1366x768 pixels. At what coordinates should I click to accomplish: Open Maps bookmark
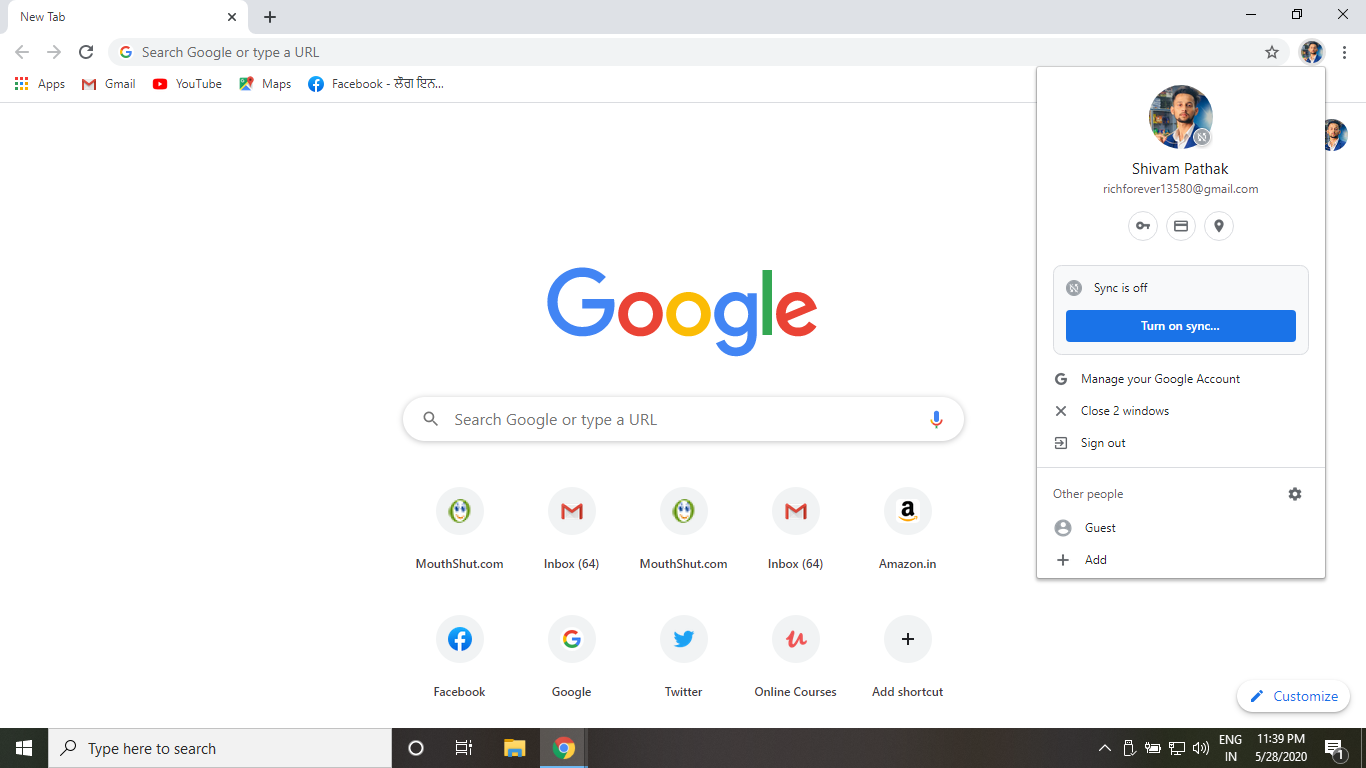click(x=265, y=84)
